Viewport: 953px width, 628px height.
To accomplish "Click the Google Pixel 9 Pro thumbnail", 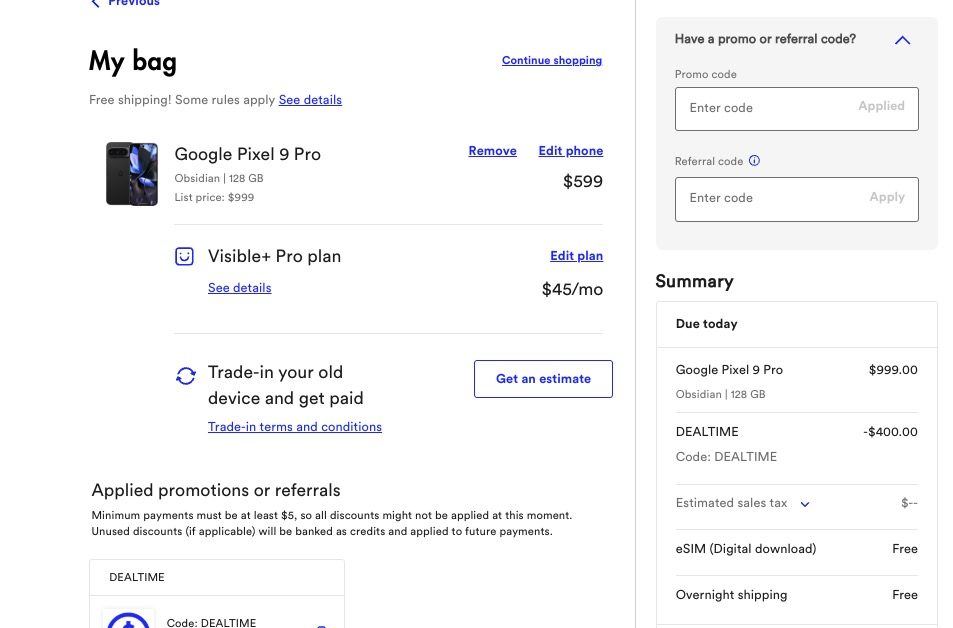I will tap(132, 174).
